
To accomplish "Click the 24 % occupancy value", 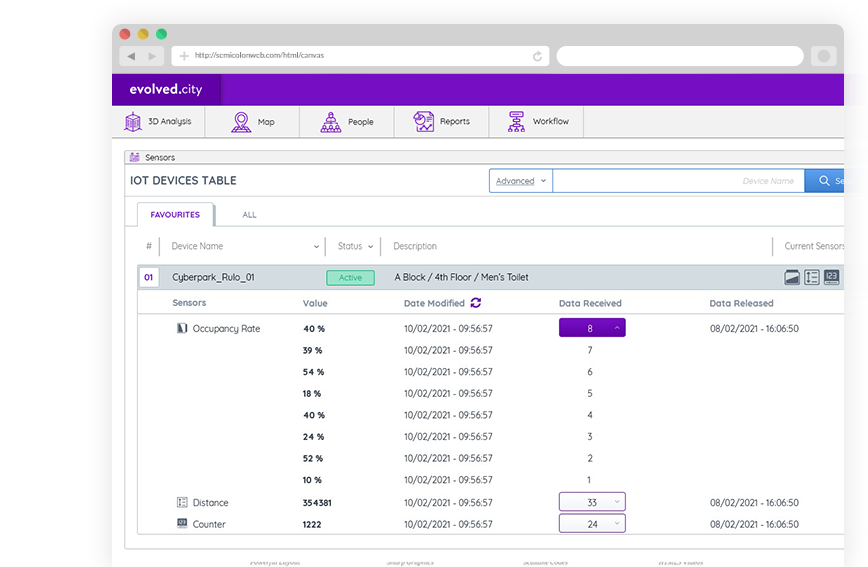I will [313, 436].
